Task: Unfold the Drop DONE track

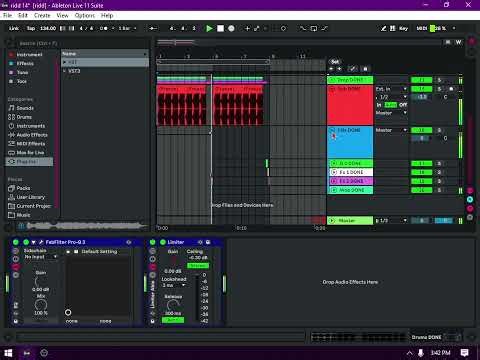Action: (x=332, y=80)
